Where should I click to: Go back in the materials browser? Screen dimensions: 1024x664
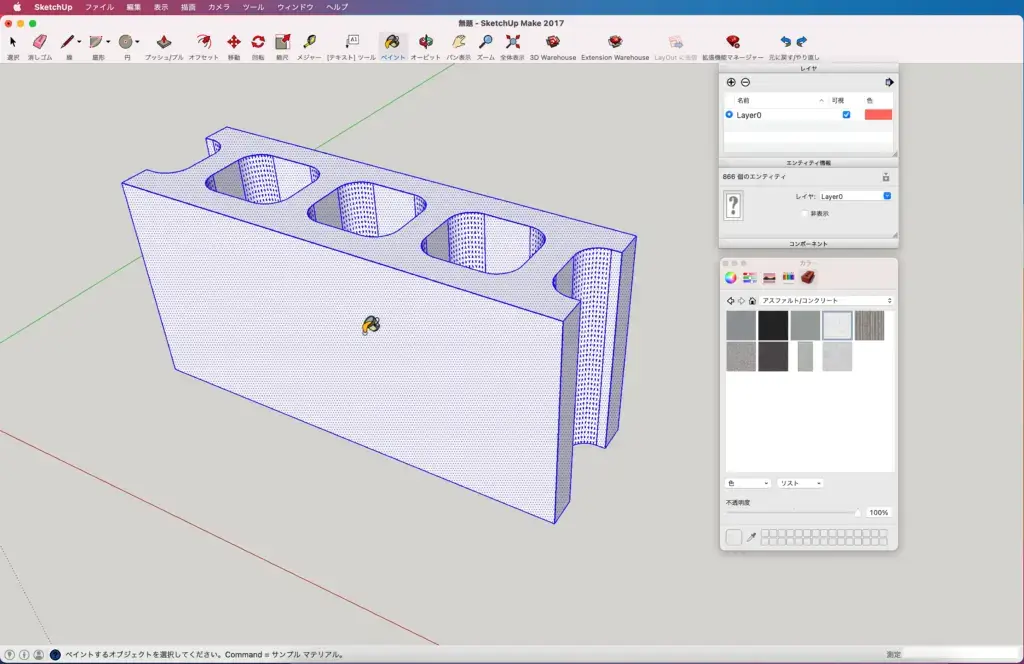pyautogui.click(x=730, y=301)
